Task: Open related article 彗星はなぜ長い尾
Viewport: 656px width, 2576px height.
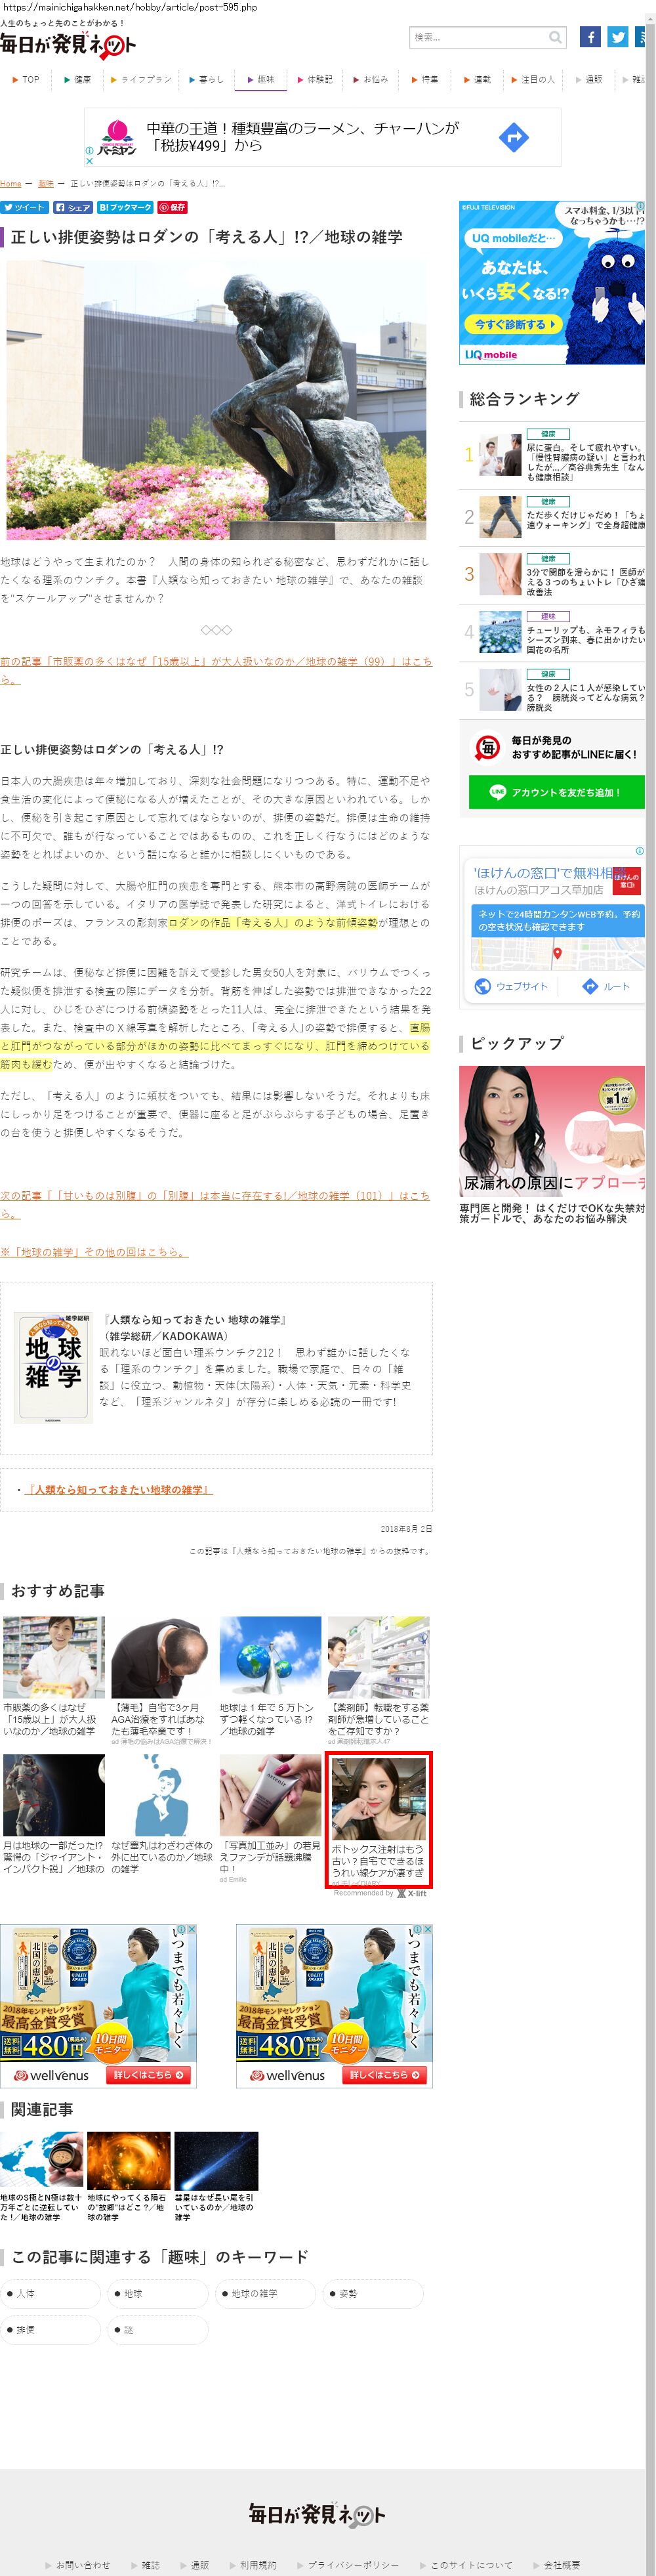Action: [x=215, y=2176]
